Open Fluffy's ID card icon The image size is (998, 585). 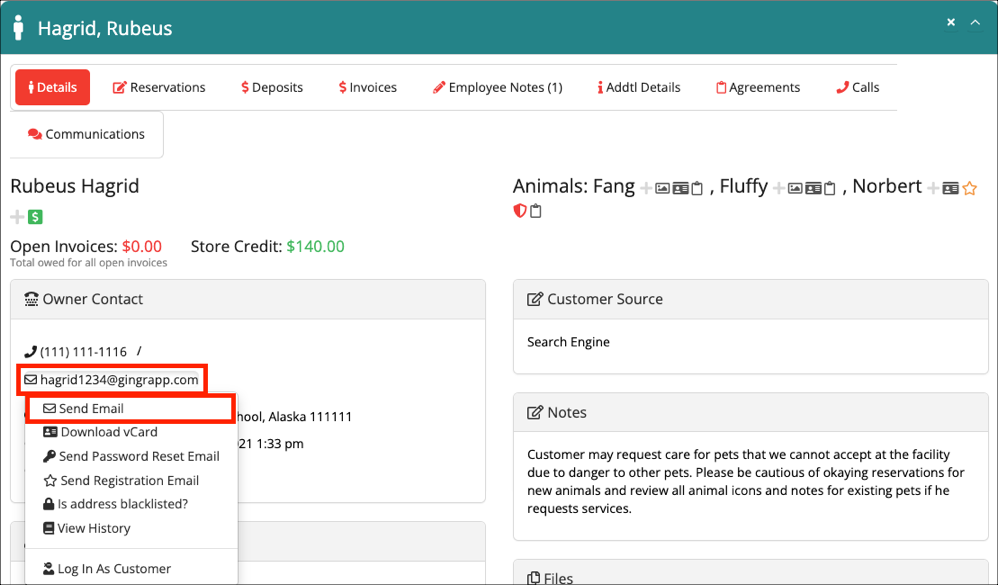(x=813, y=188)
